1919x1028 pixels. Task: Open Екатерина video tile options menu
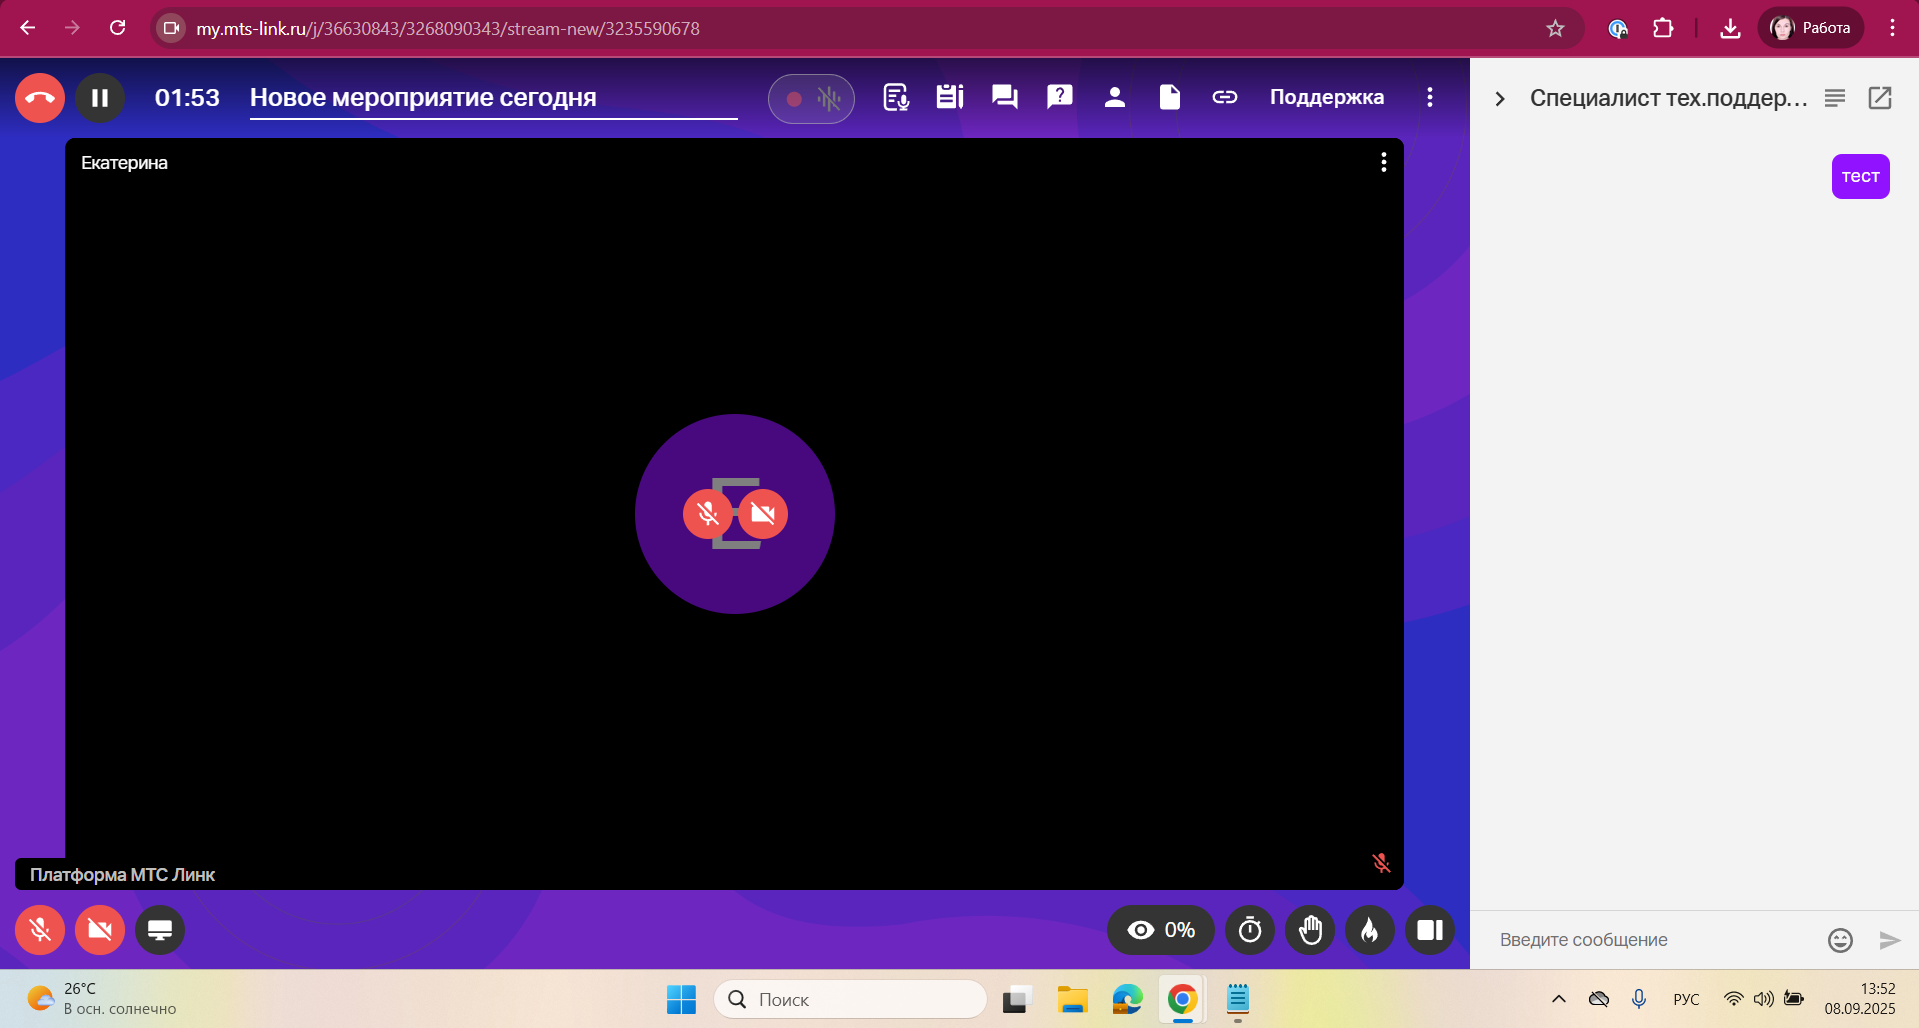coord(1383,162)
